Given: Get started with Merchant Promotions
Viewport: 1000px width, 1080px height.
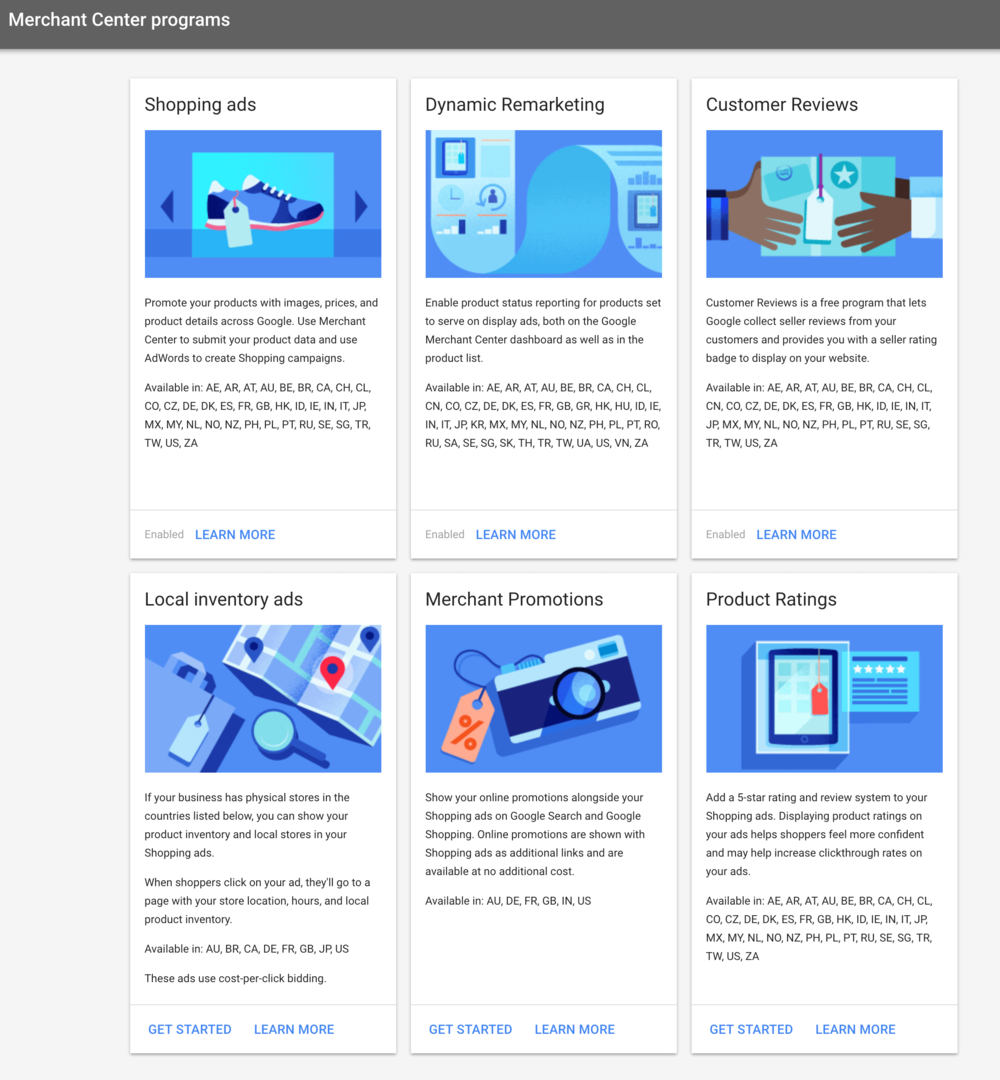Looking at the screenshot, I should pos(470,1029).
